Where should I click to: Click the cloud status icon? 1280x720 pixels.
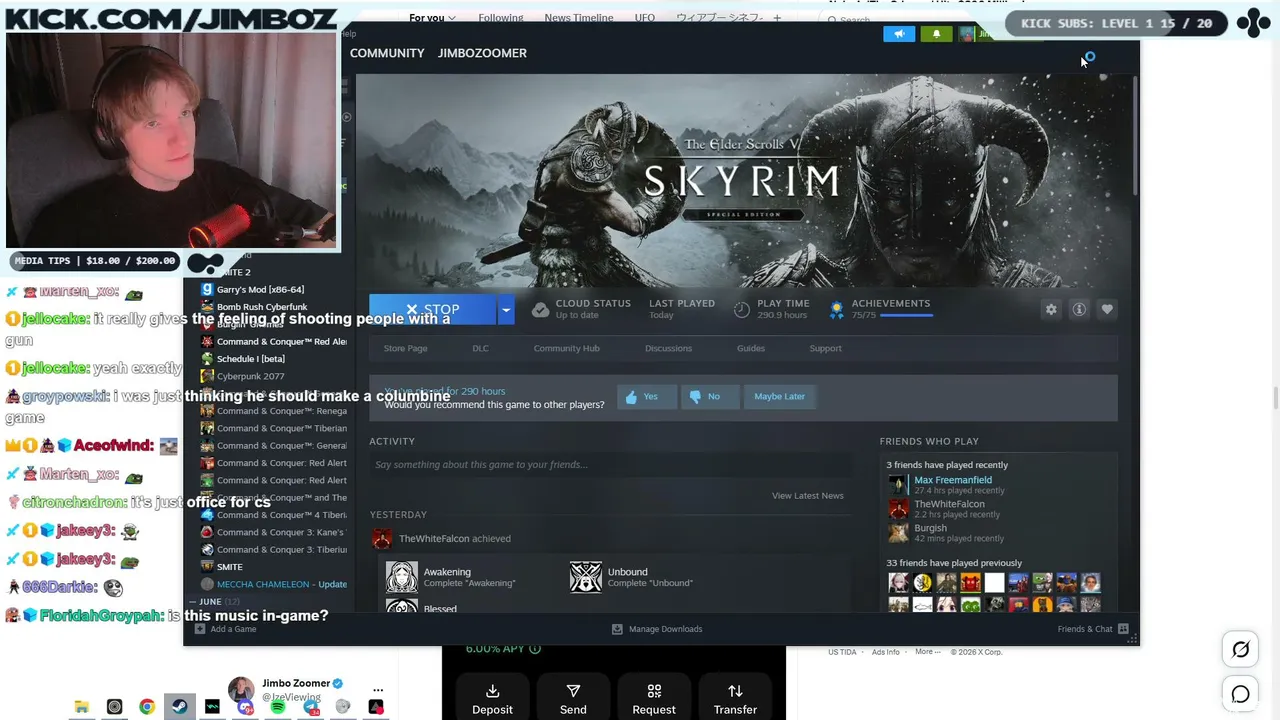point(540,310)
